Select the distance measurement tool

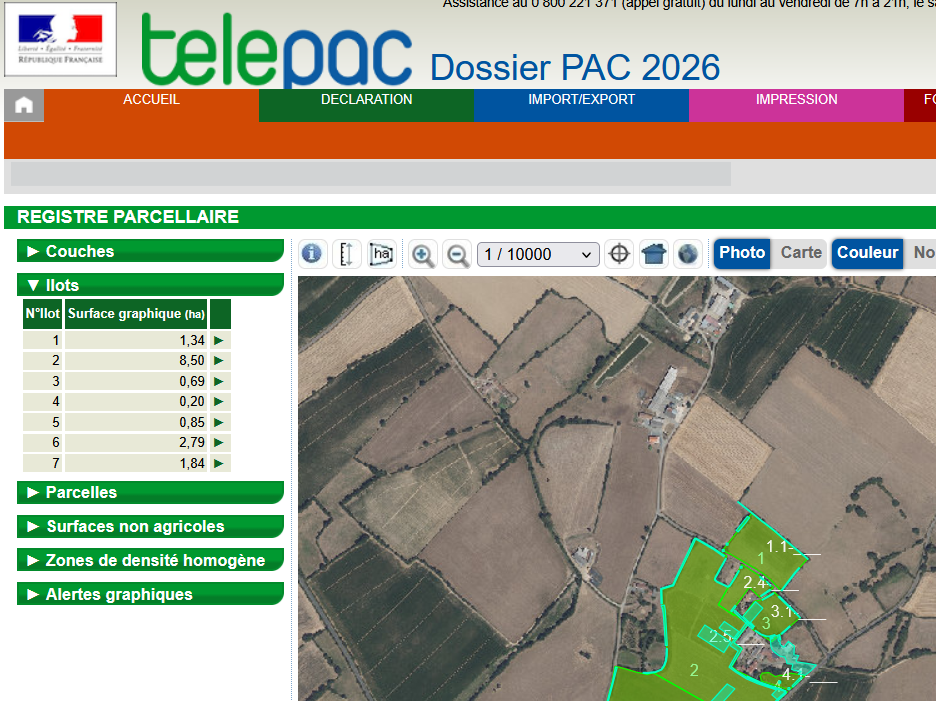347,253
